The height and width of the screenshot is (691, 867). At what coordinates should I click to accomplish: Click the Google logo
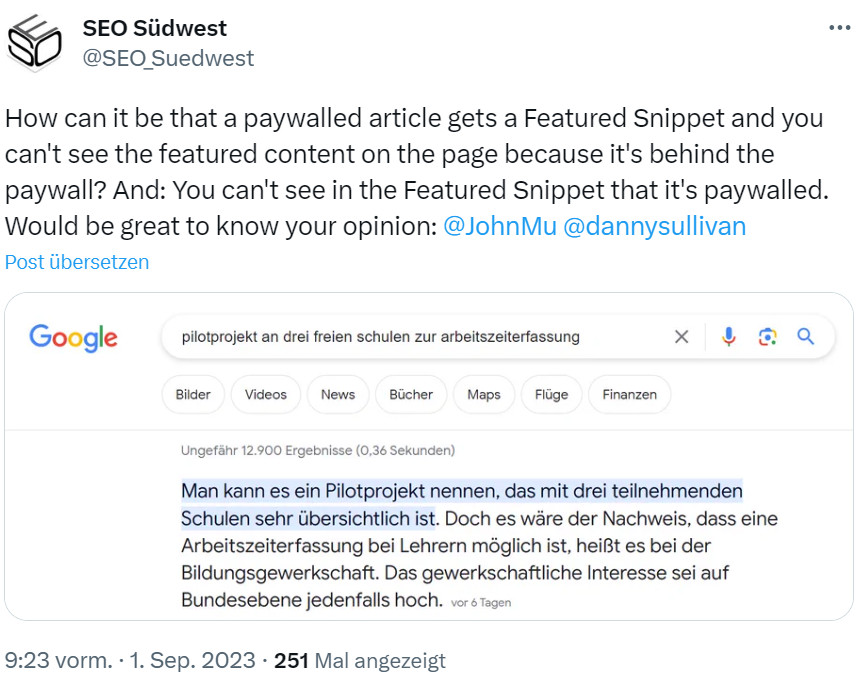click(x=72, y=338)
